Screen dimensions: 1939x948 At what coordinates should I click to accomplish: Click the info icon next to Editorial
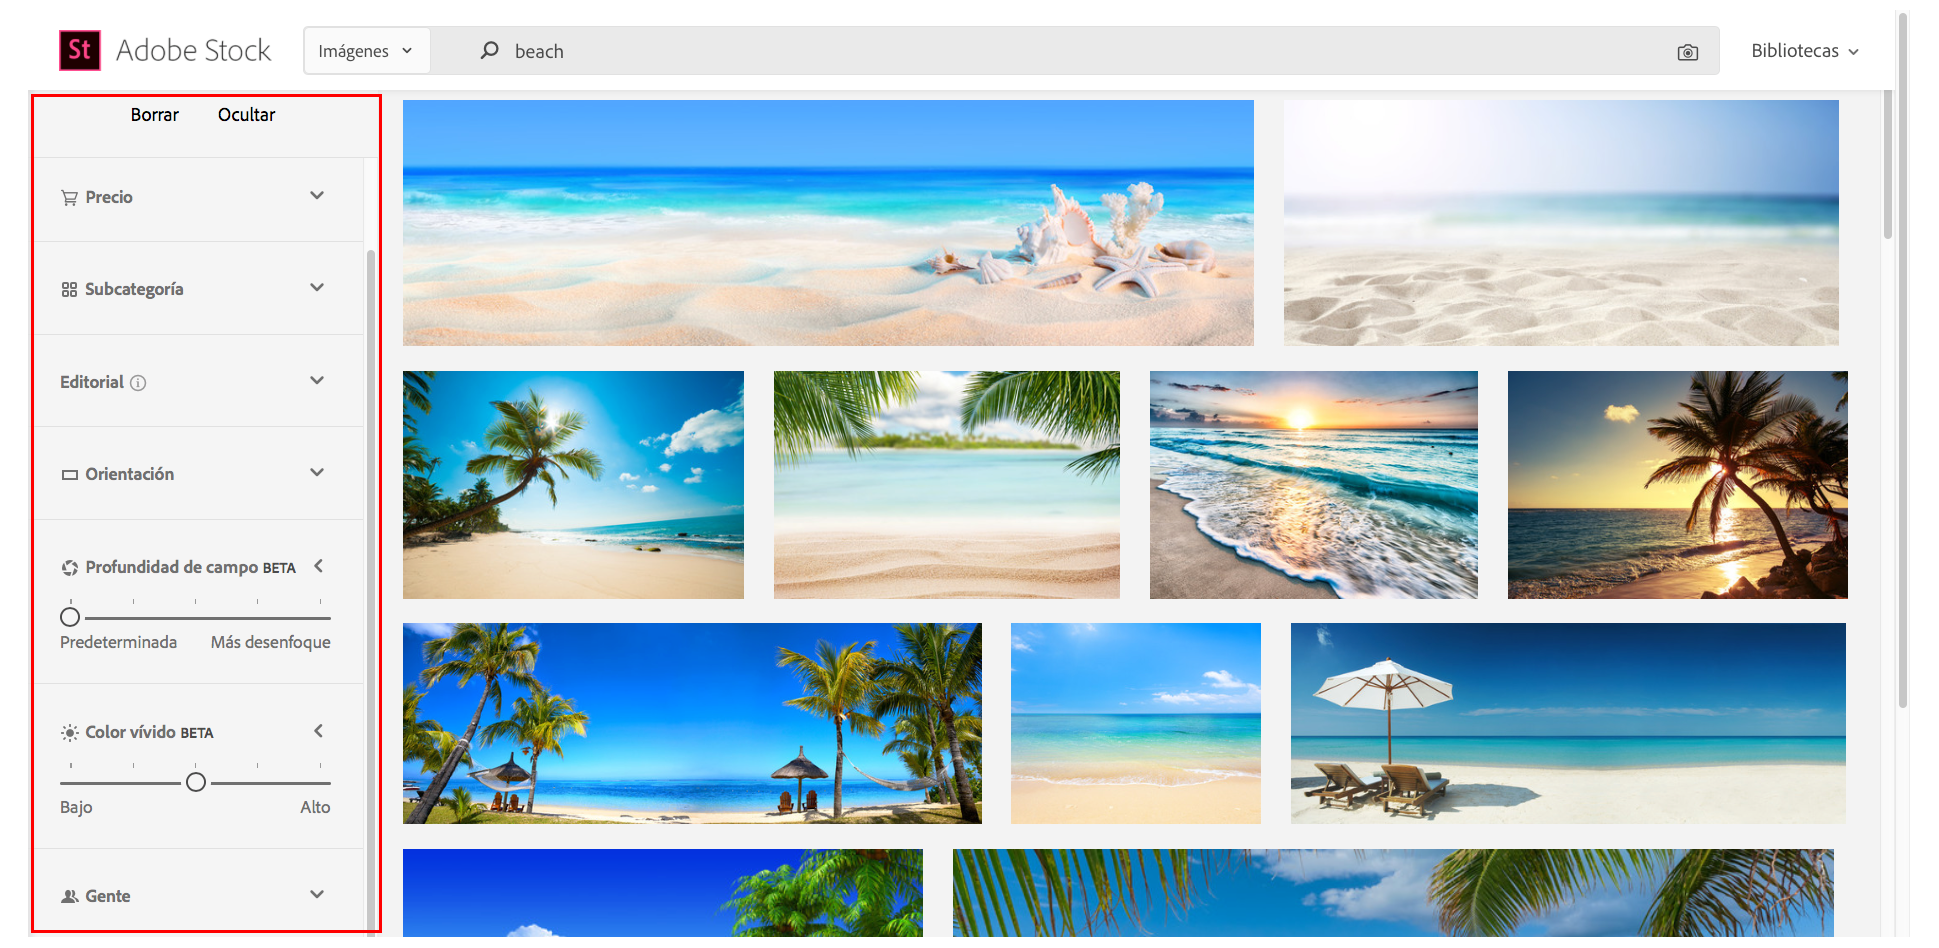coord(139,382)
